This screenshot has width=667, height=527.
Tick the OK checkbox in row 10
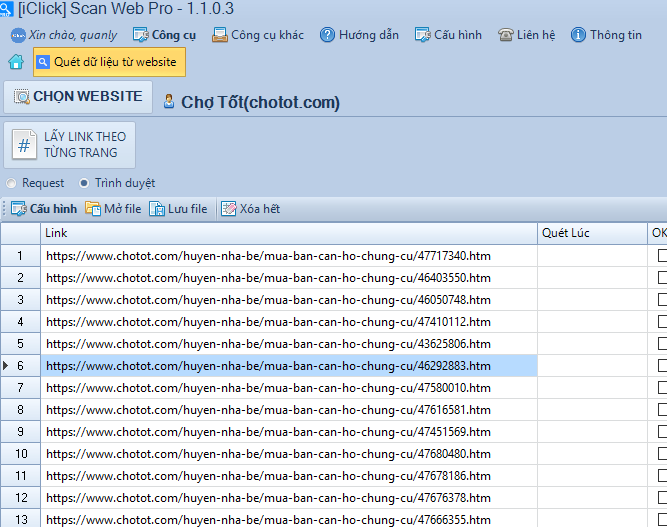tap(662, 454)
